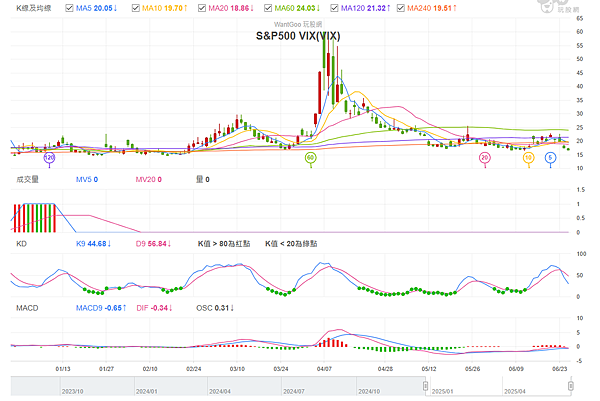Click the 03/10 date axis label
This screenshot has height=401, width=600.
[237, 369]
